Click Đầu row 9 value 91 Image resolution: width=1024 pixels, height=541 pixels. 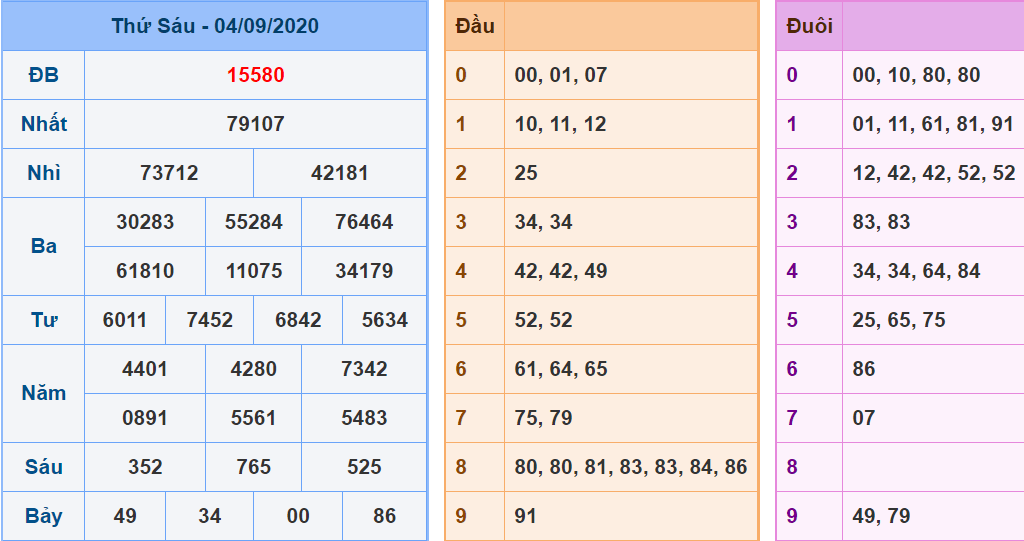(x=526, y=516)
